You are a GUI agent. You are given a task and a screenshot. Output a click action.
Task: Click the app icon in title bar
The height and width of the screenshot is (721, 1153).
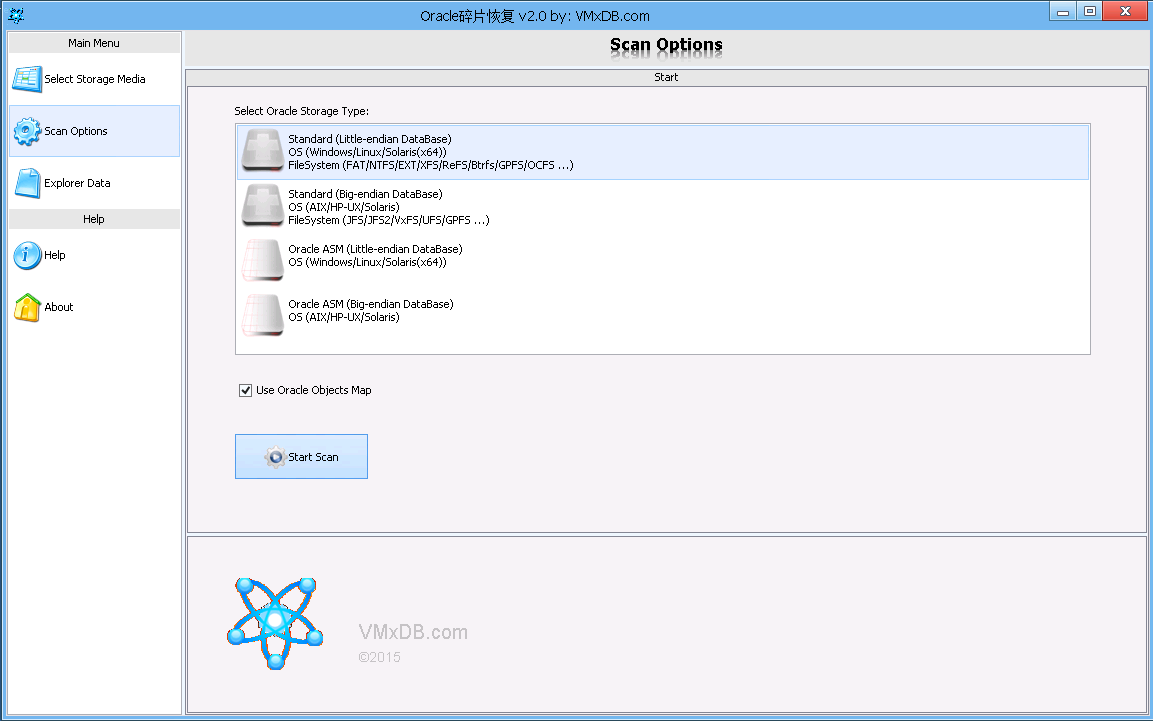pos(15,15)
